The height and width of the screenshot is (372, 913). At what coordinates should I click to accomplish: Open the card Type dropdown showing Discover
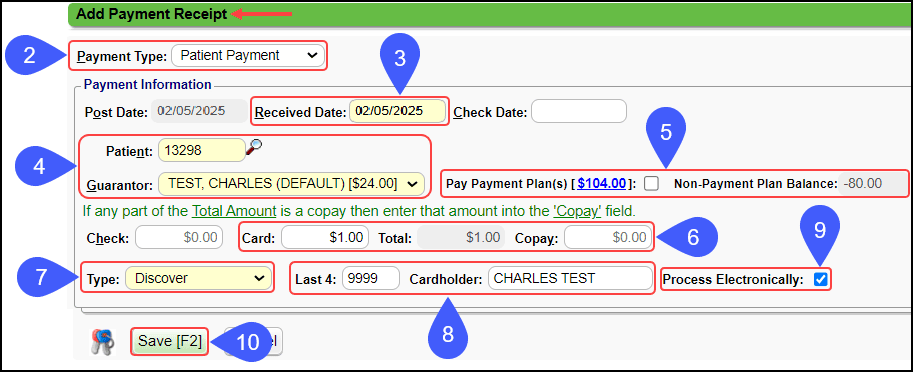[199, 278]
